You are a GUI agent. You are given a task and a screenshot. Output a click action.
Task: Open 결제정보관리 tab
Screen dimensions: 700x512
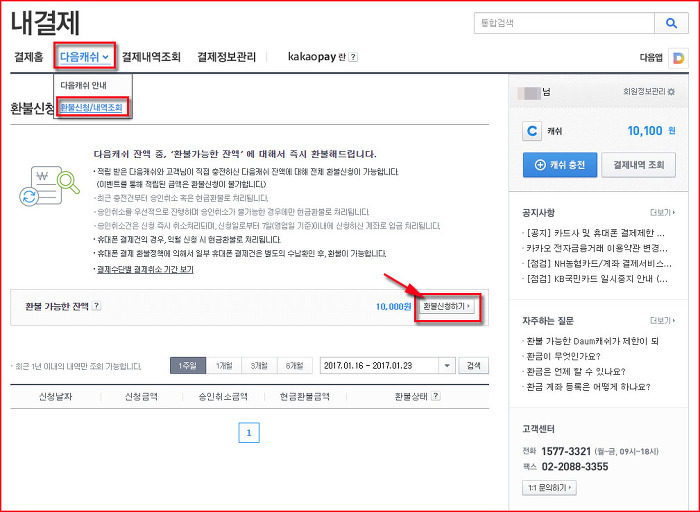pyautogui.click(x=226, y=57)
